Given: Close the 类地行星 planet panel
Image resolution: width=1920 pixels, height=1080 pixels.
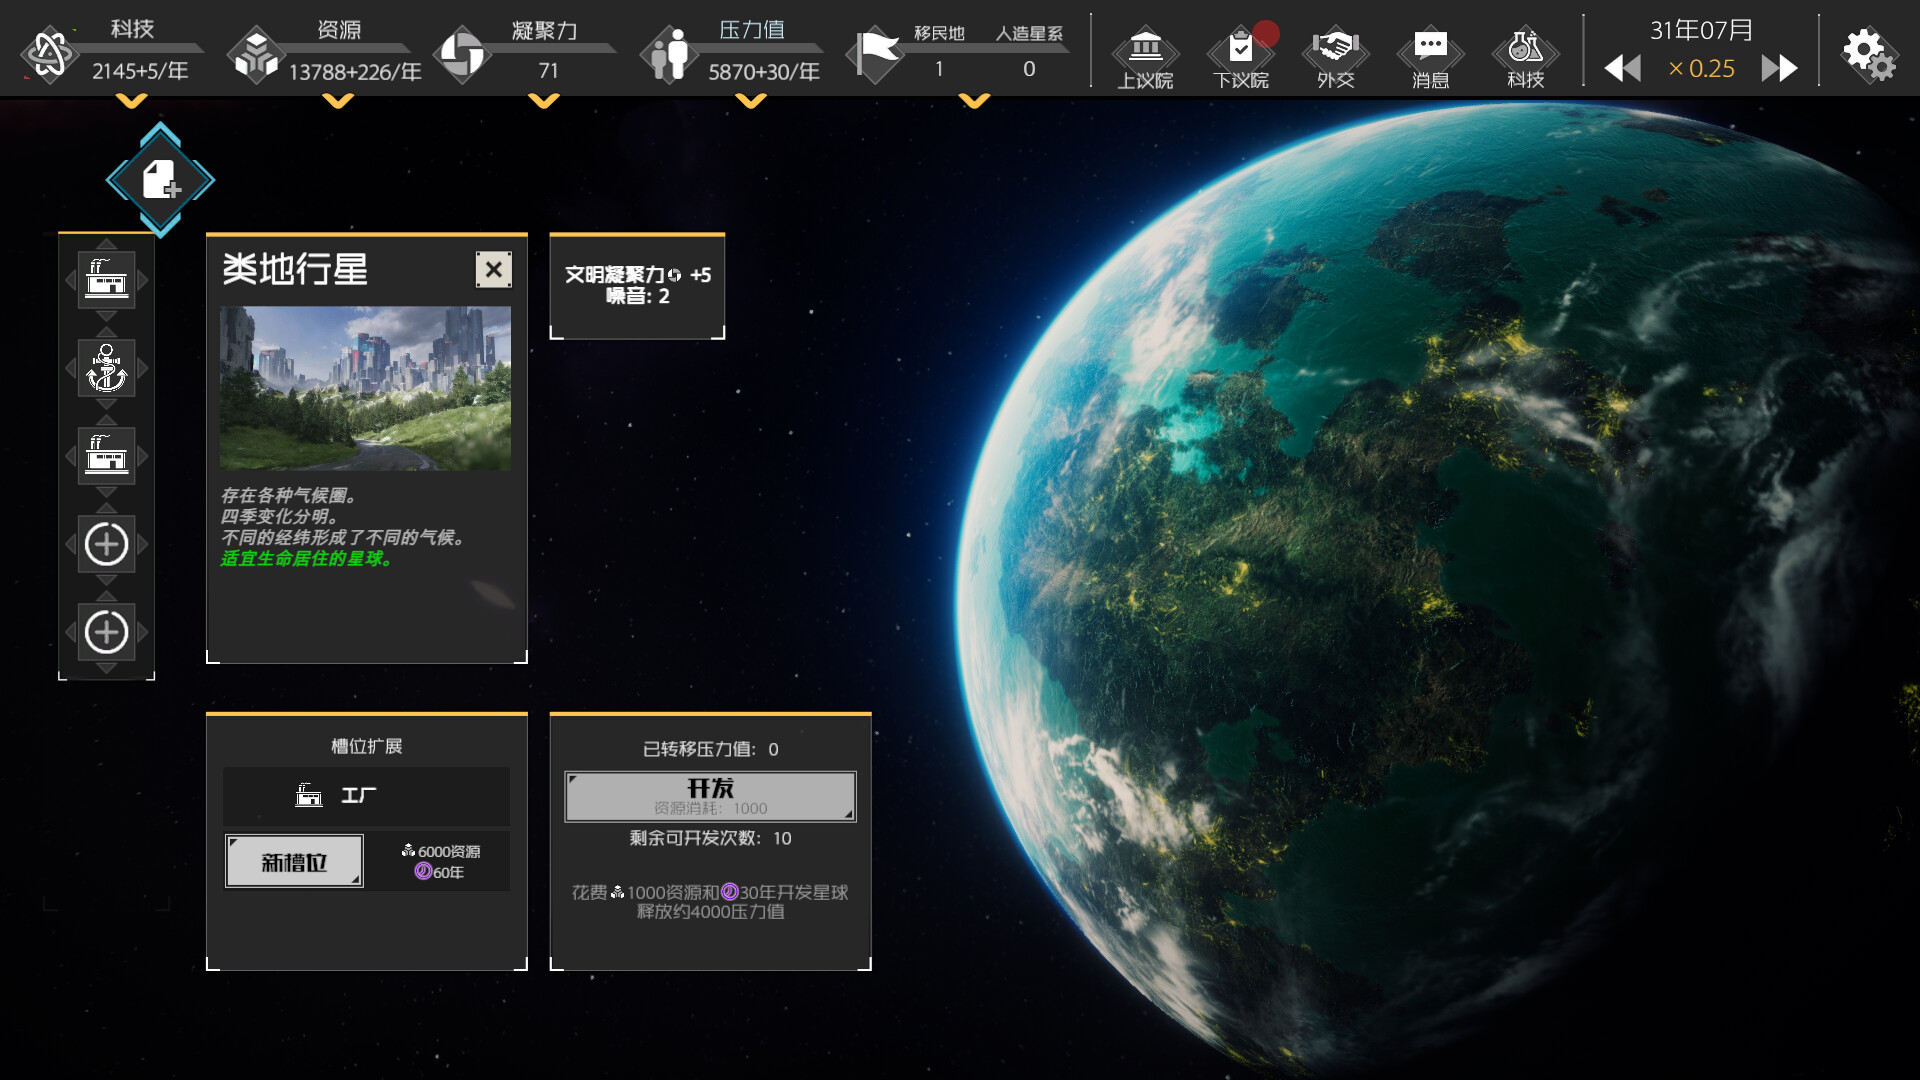Looking at the screenshot, I should 492,269.
